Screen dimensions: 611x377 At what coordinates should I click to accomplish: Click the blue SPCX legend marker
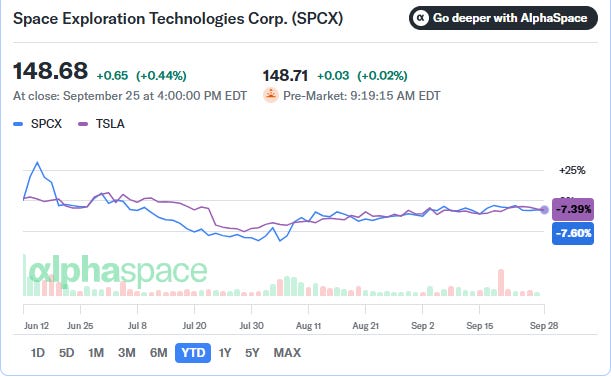18,124
